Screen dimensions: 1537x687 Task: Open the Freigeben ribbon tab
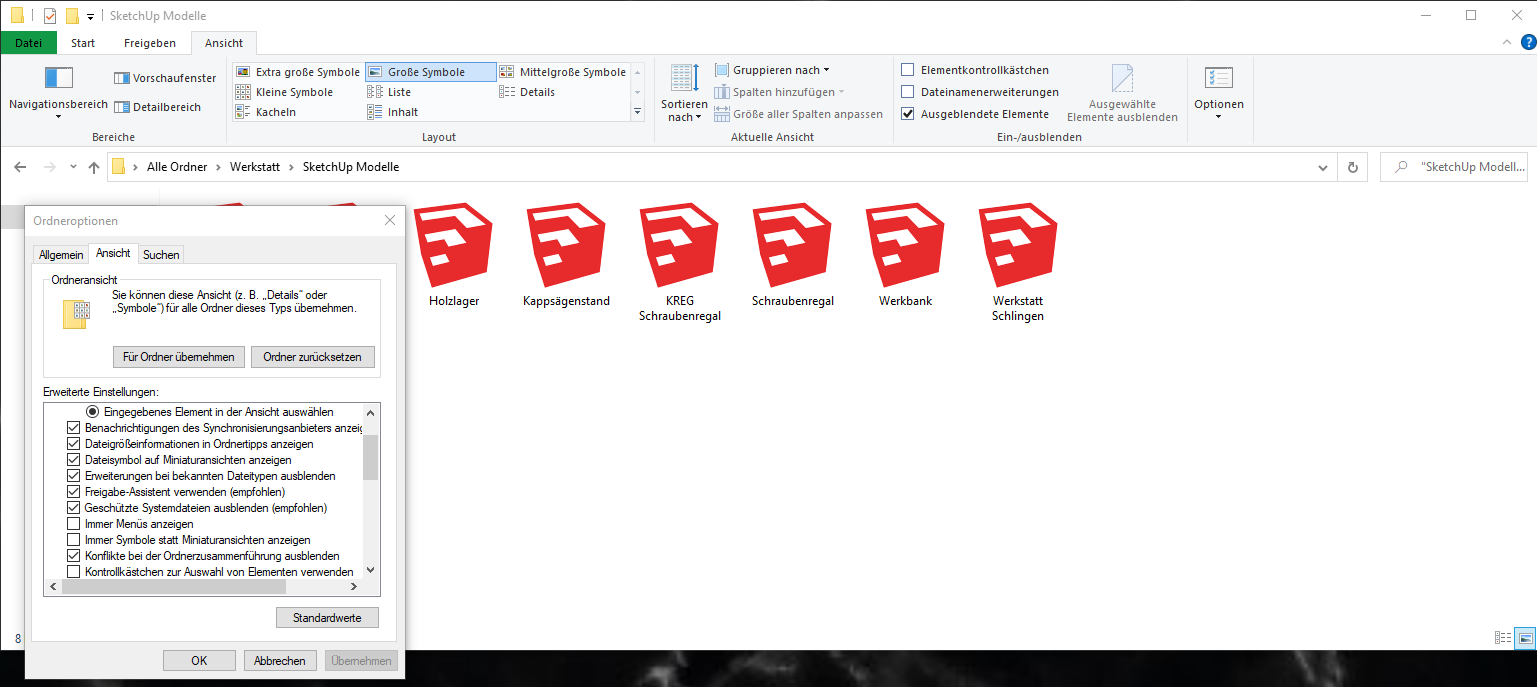pos(149,43)
